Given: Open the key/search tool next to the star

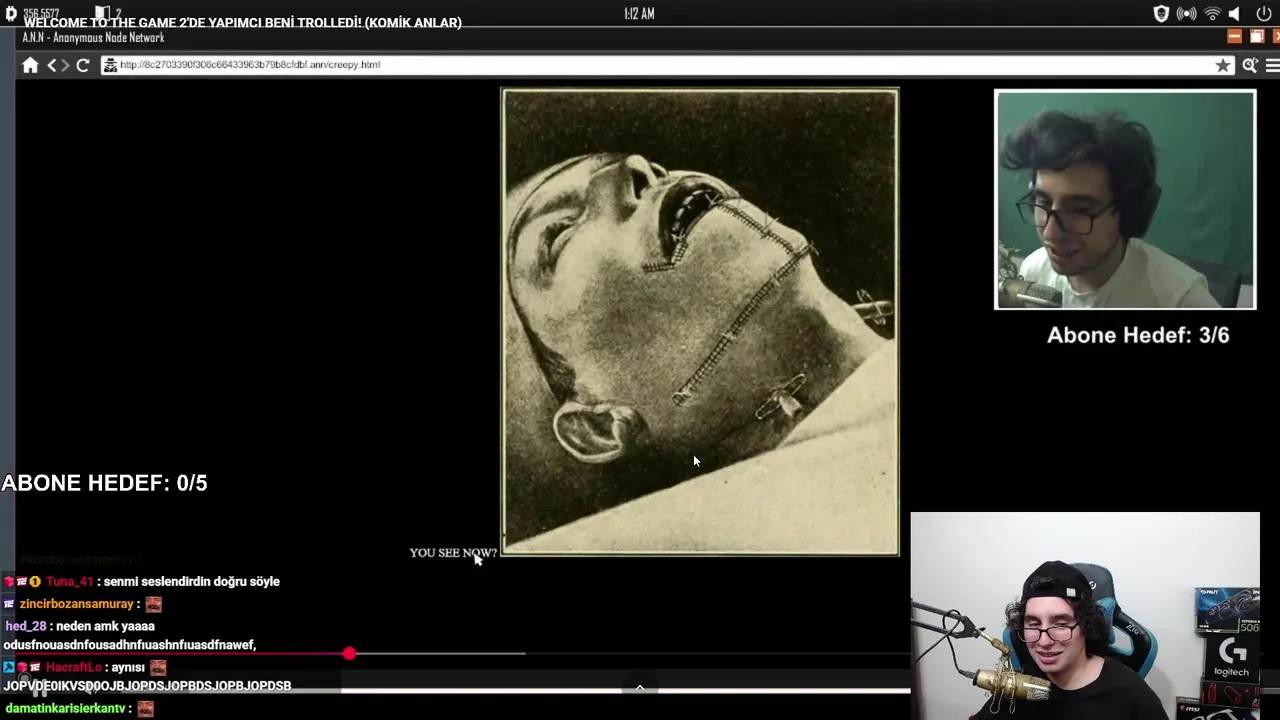Looking at the screenshot, I should pyautogui.click(x=1249, y=65).
